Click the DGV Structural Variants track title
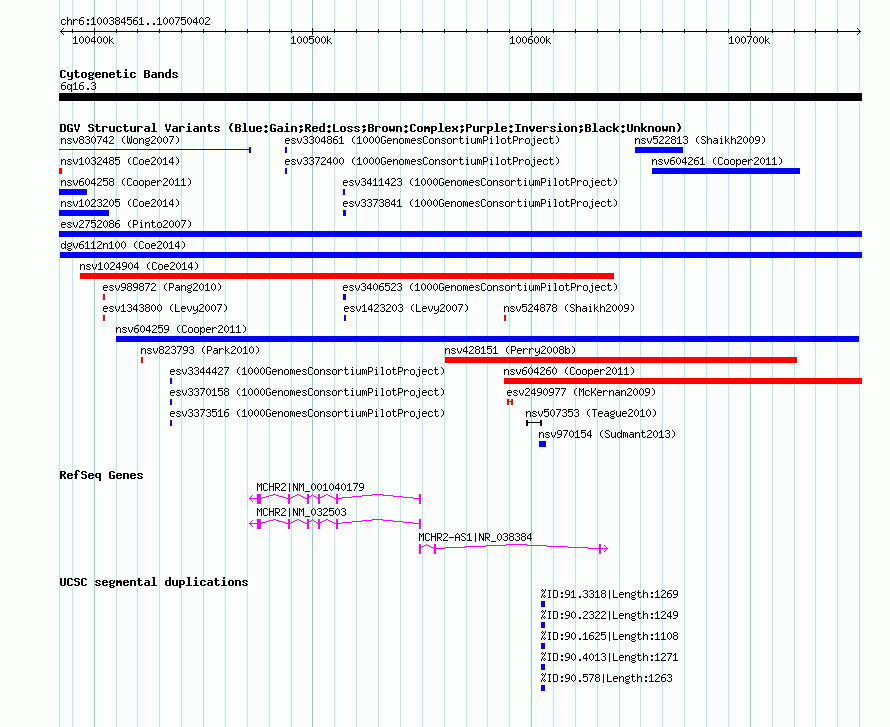The image size is (890, 727). pyautogui.click(x=371, y=128)
